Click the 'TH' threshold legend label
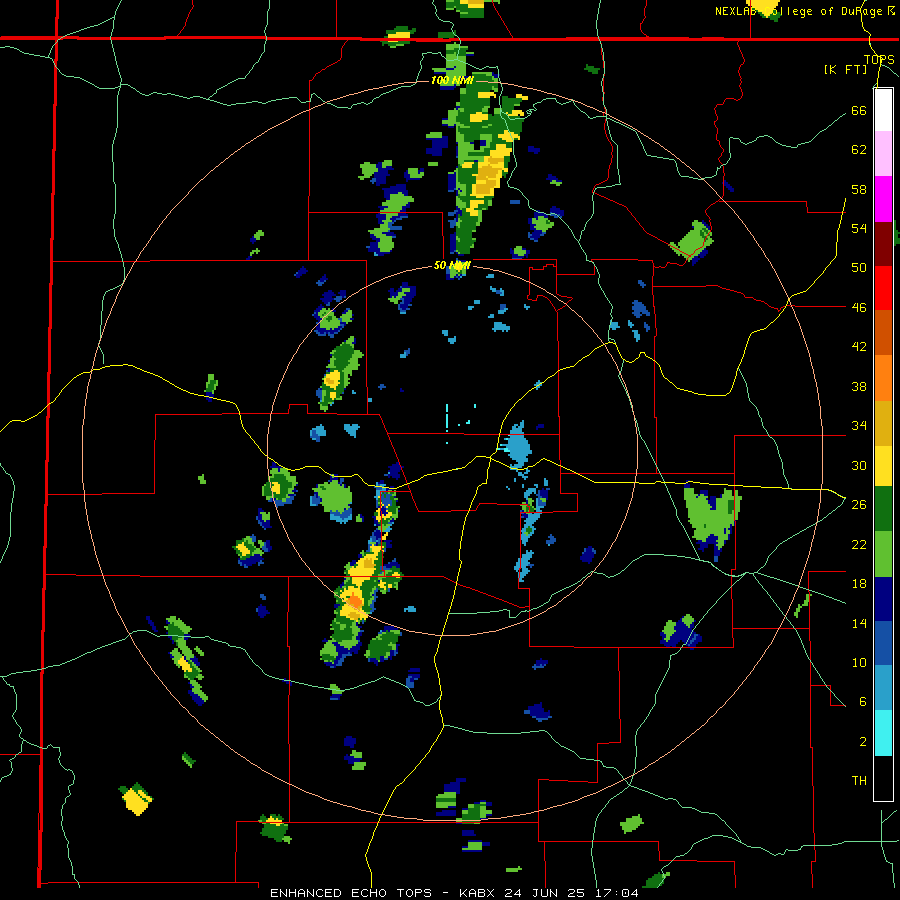 859,781
